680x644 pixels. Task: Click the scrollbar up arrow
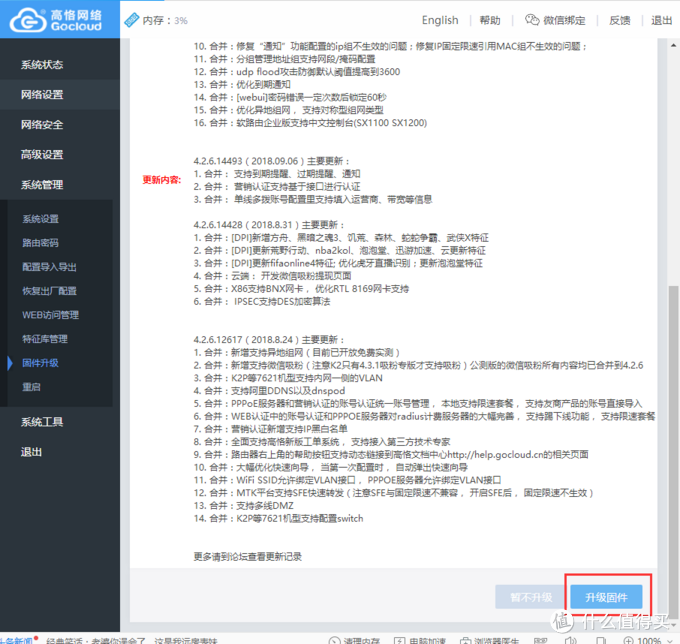pos(673,45)
